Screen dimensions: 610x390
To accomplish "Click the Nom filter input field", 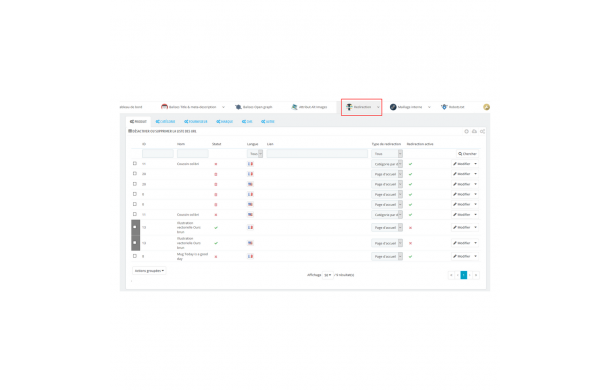I will pyautogui.click(x=193, y=154).
